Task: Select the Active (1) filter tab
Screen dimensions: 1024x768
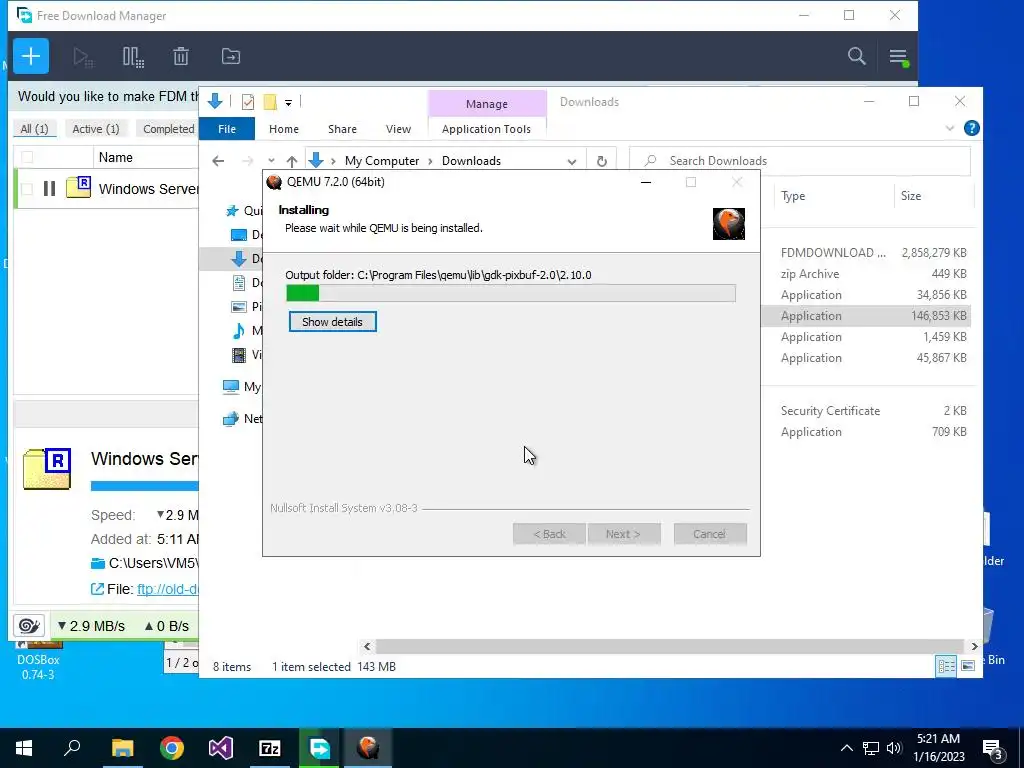Action: coord(96,129)
